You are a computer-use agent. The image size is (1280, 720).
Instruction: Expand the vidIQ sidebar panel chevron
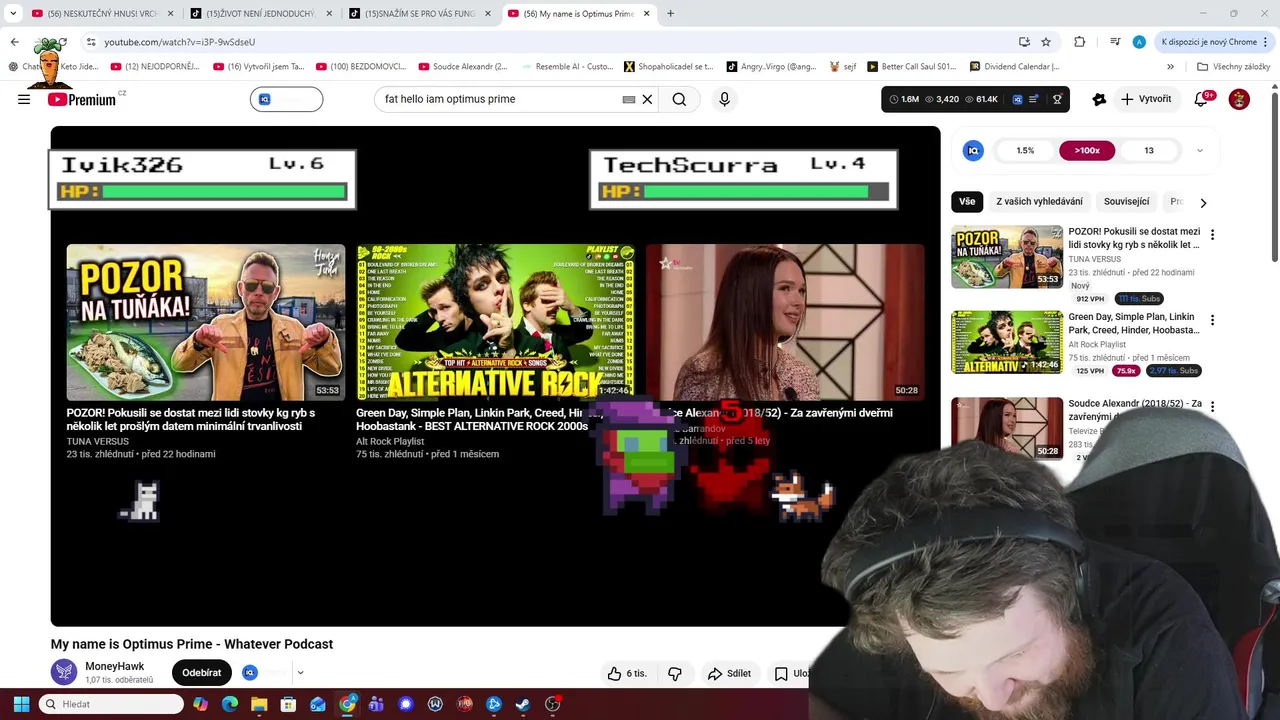(x=1199, y=151)
